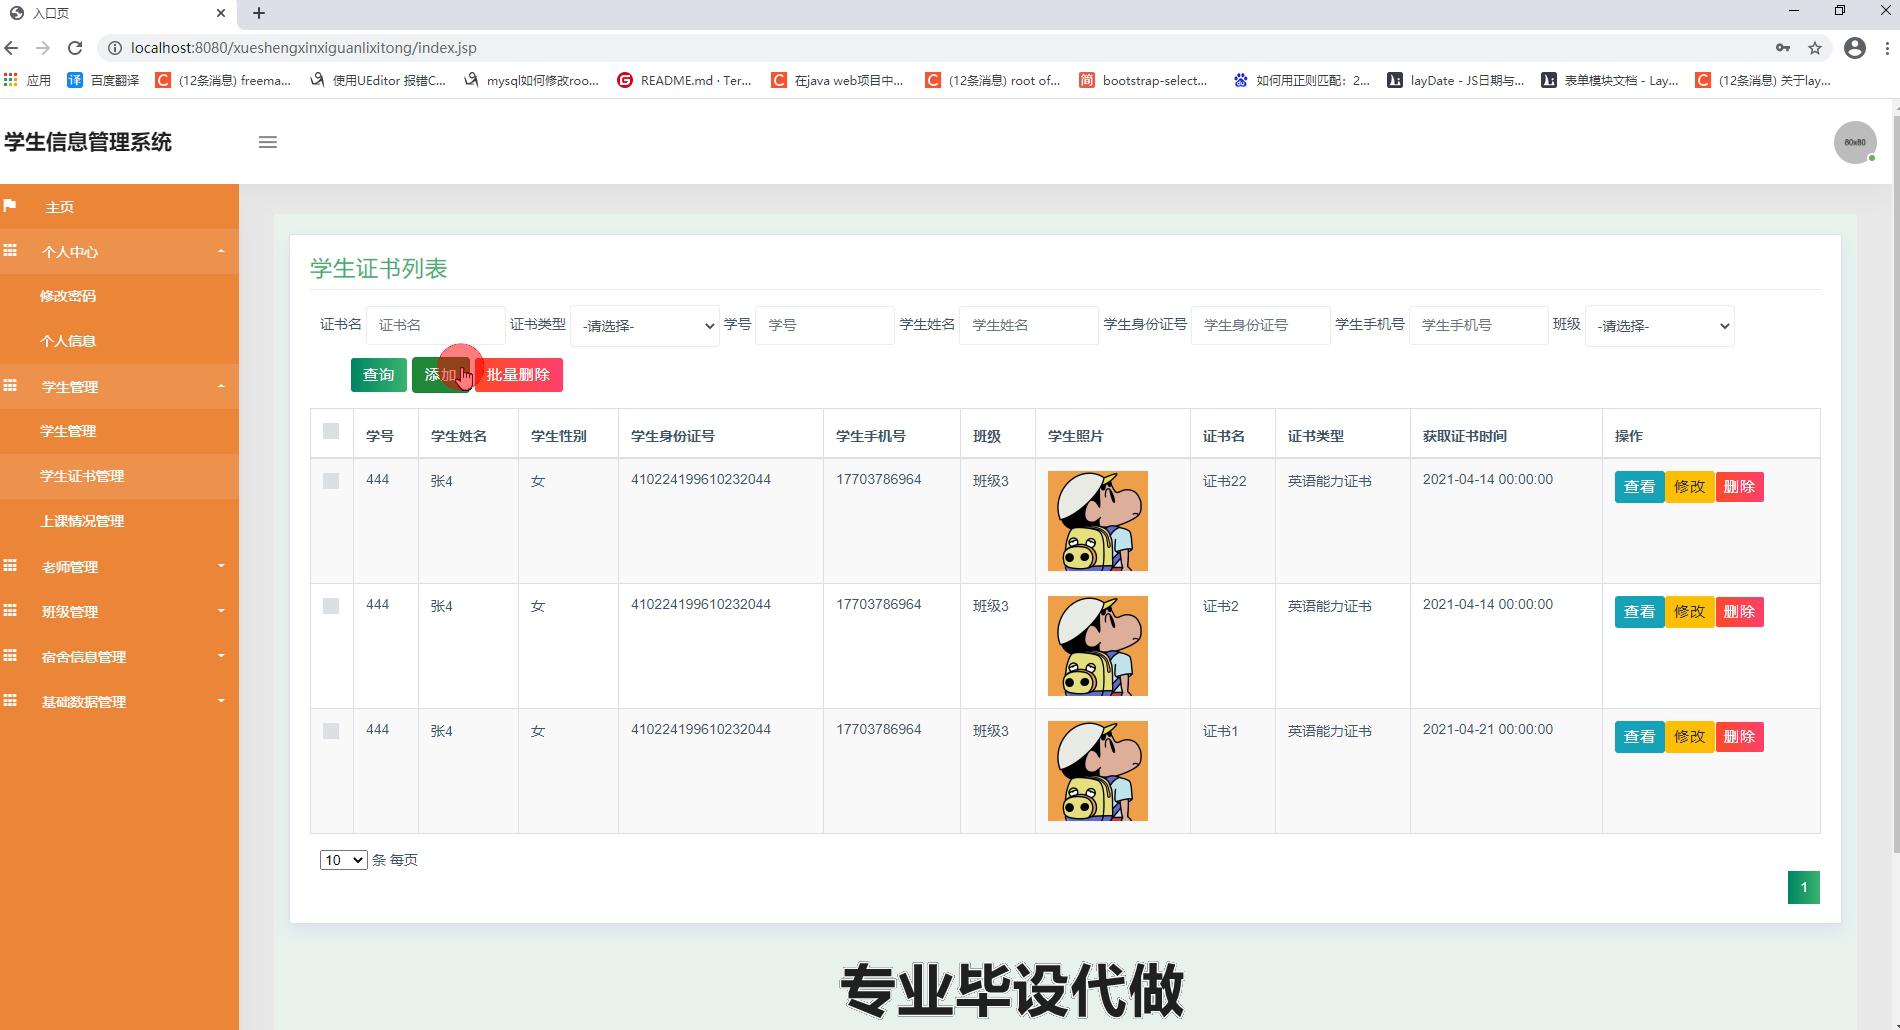Click grid icon beside 个人中心
Screen dimensions: 1900x1030
coord(10,251)
